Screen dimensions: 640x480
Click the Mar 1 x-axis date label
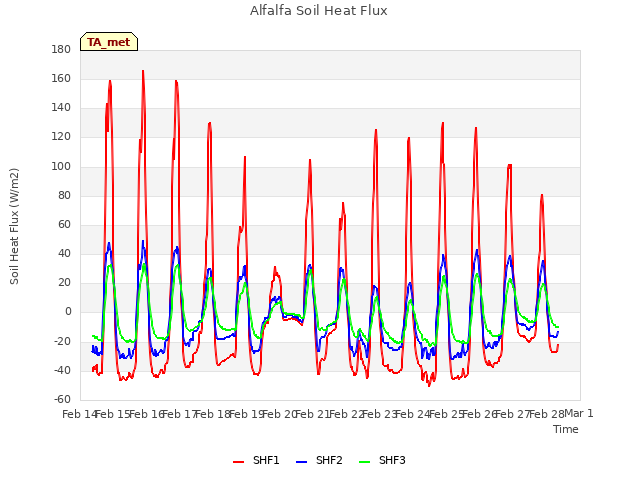point(578,413)
